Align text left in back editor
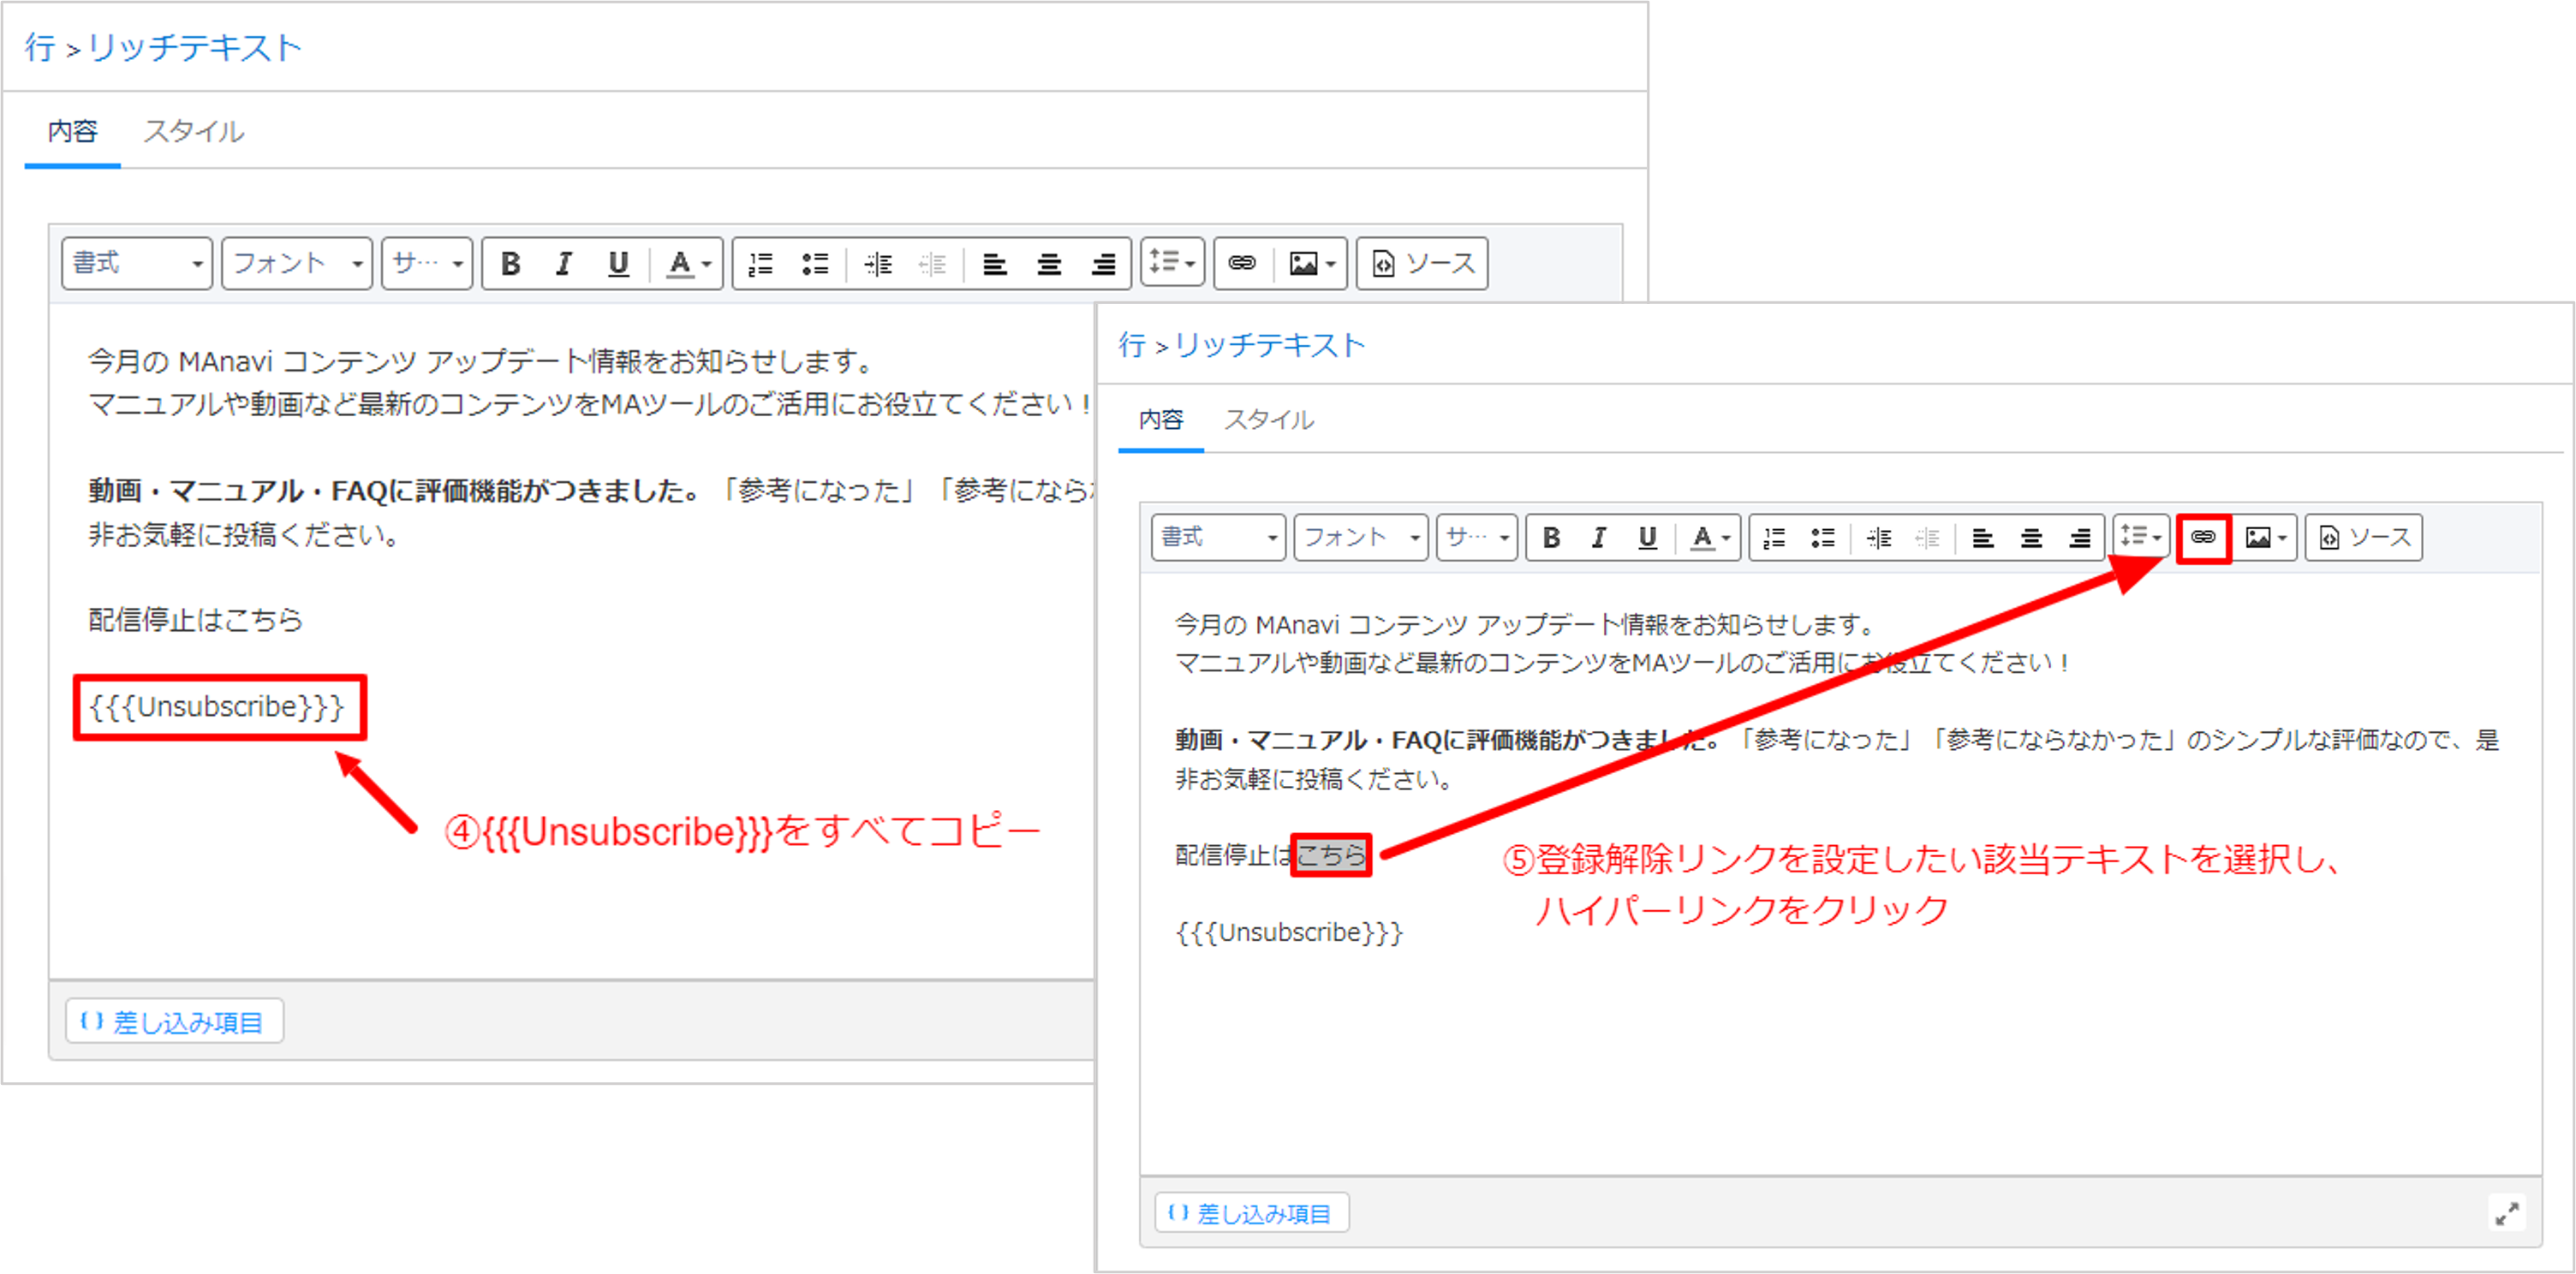Screen dimensions: 2576x1274 pyautogui.click(x=995, y=264)
